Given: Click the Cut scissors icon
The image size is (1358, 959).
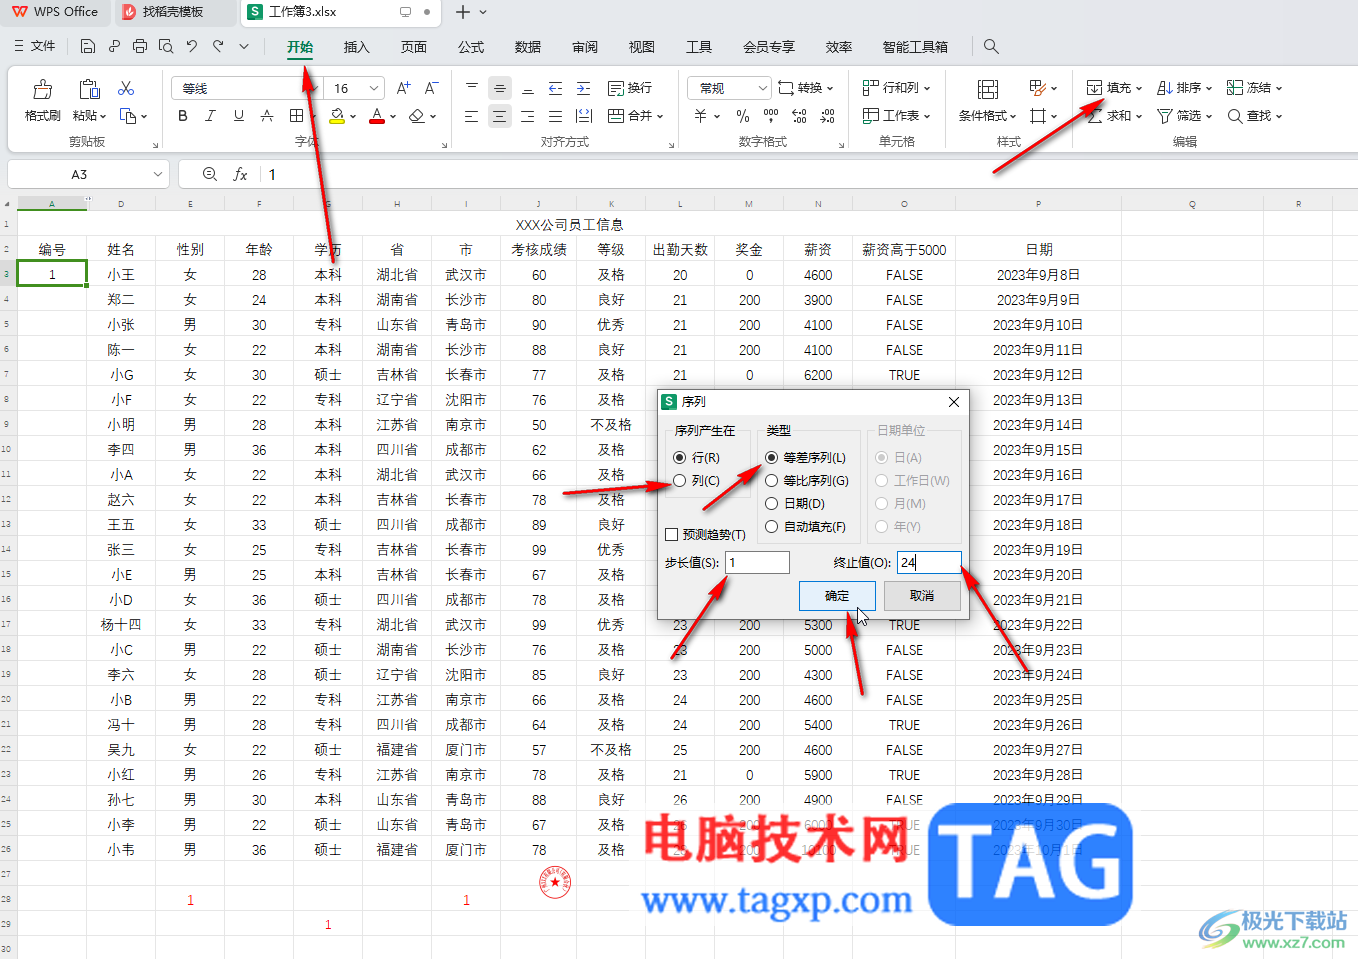Looking at the screenshot, I should coord(126,88).
